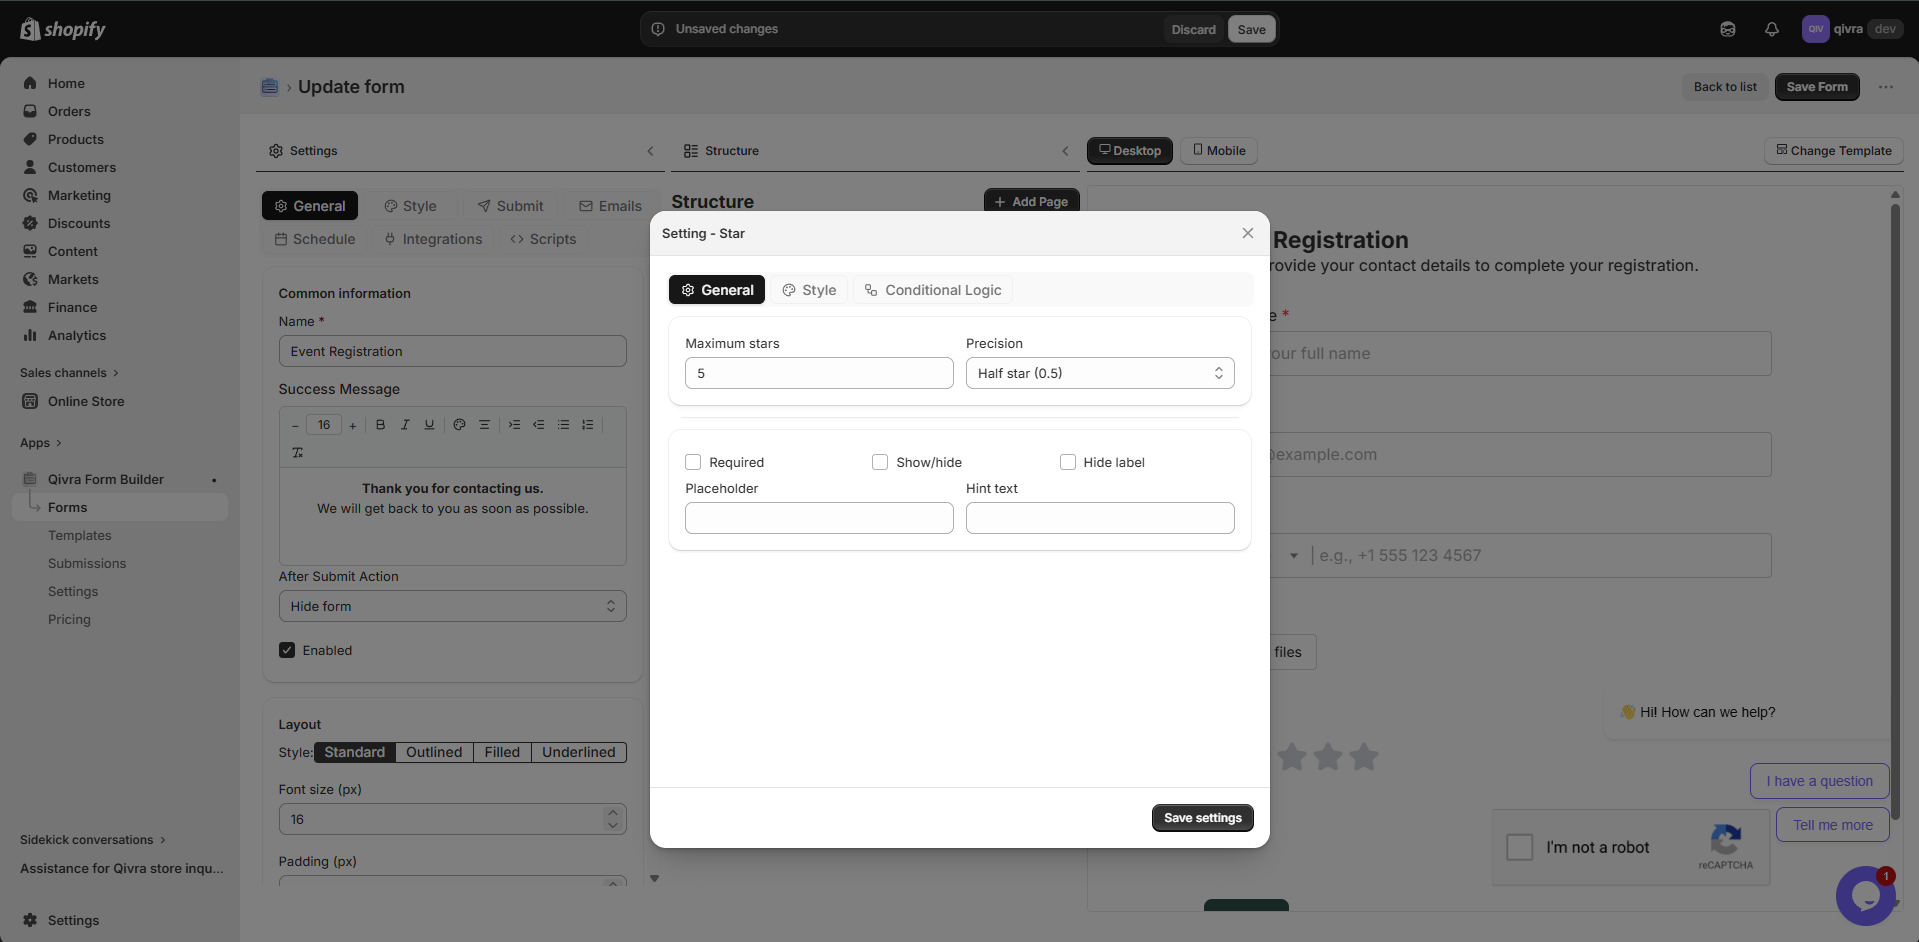Open Discounts in the sidebar
Screen dimensions: 1919x942
tap(79, 223)
